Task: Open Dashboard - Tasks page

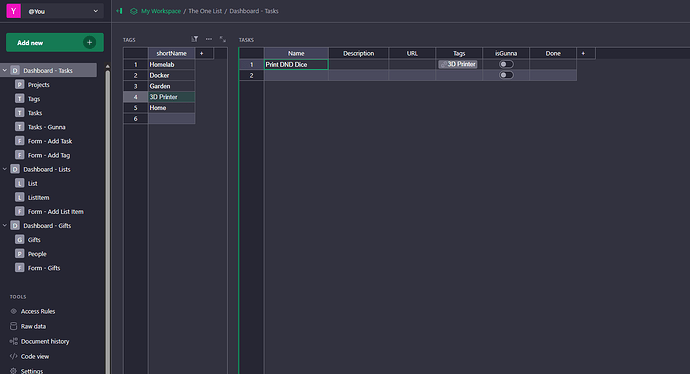Action: click(48, 70)
